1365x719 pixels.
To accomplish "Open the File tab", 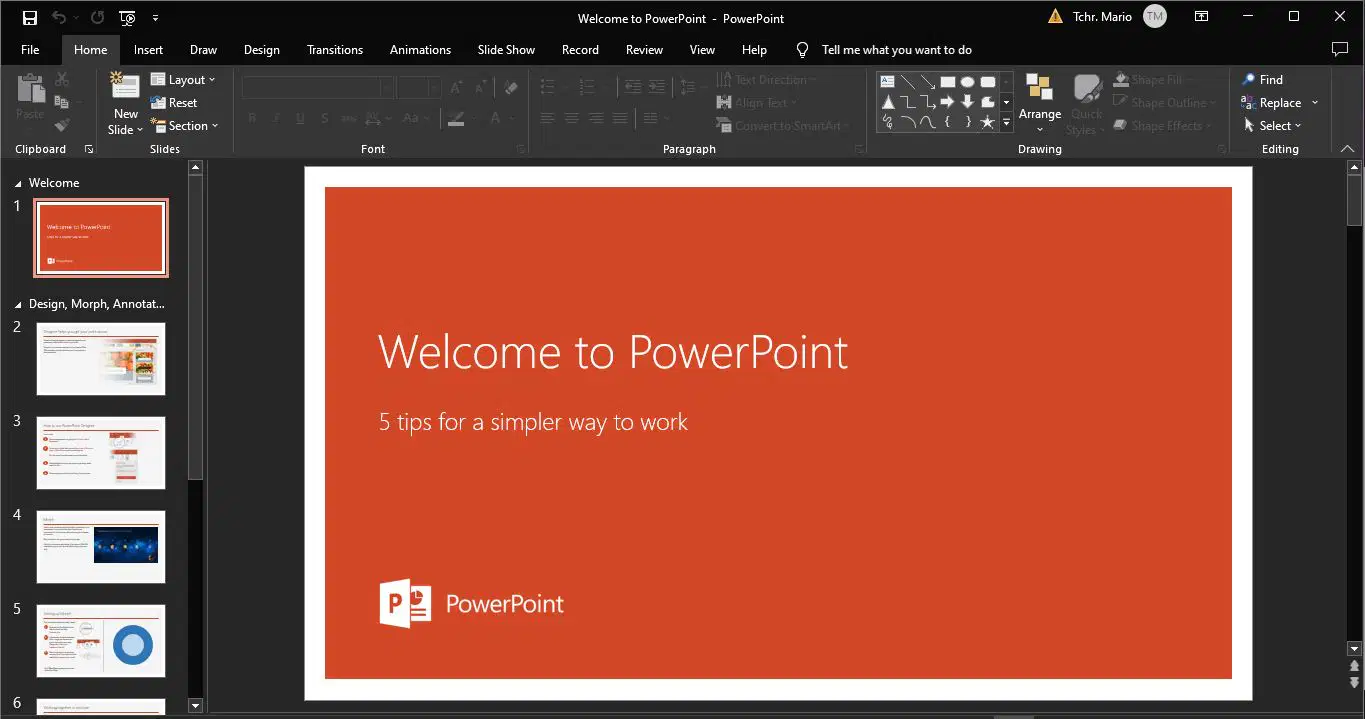I will (x=30, y=49).
